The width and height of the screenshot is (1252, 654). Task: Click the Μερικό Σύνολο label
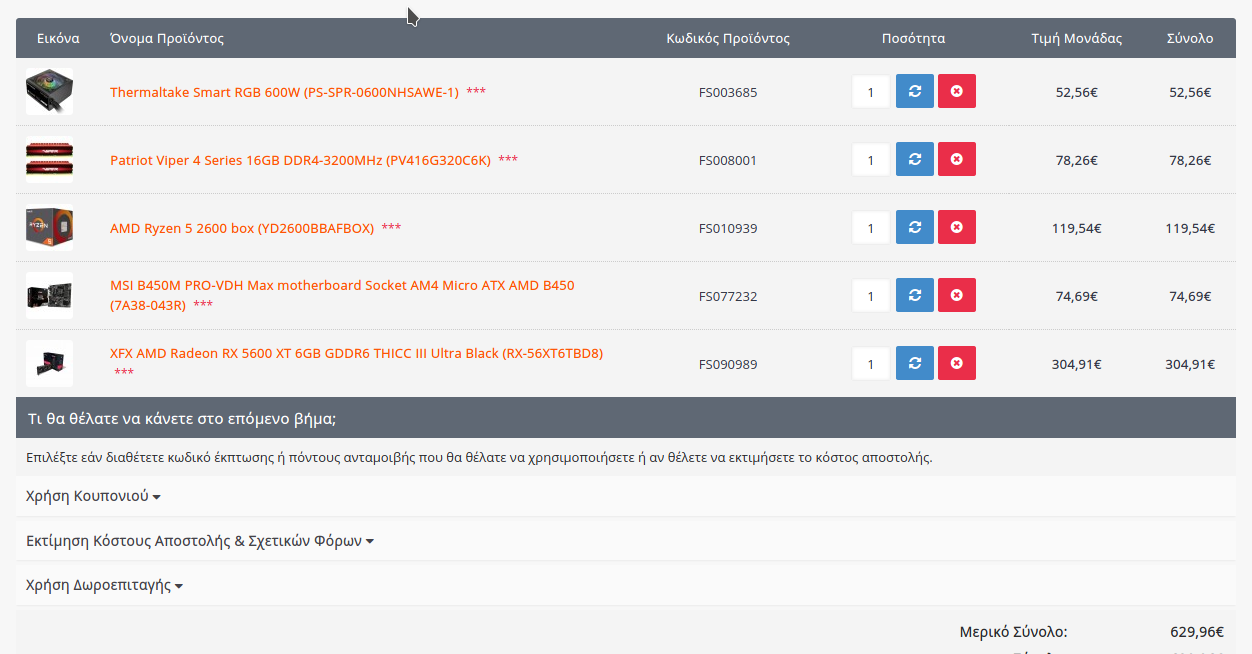click(1014, 632)
